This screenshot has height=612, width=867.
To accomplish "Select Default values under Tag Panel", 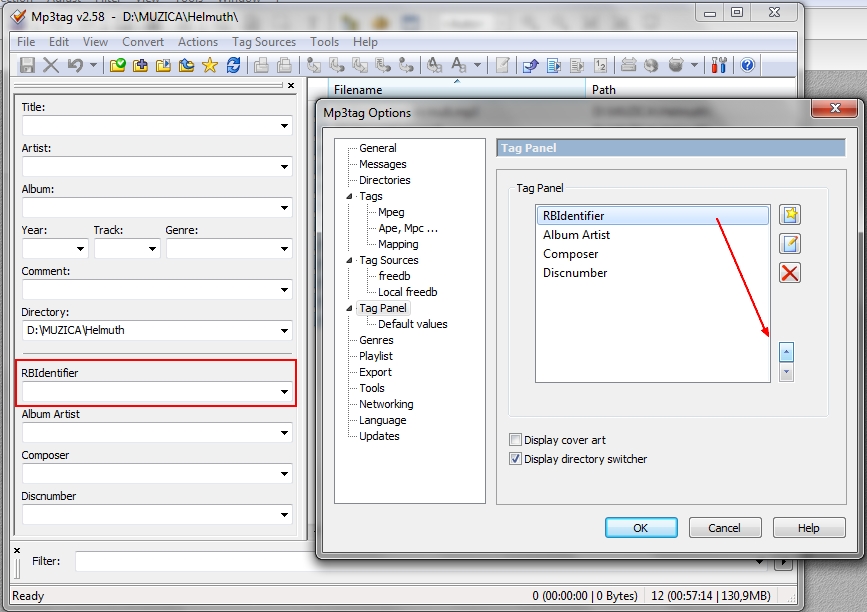I will (x=412, y=325).
